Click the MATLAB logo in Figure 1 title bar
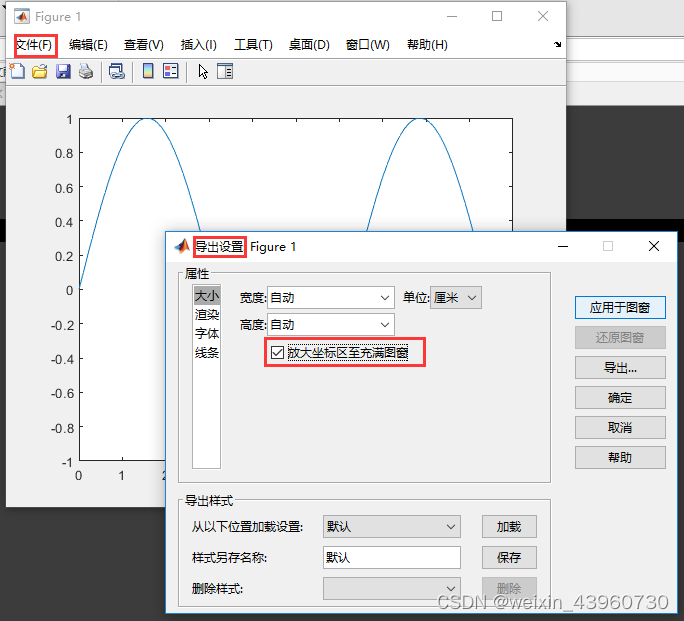Viewport: 684px width, 621px height. [x=22, y=17]
